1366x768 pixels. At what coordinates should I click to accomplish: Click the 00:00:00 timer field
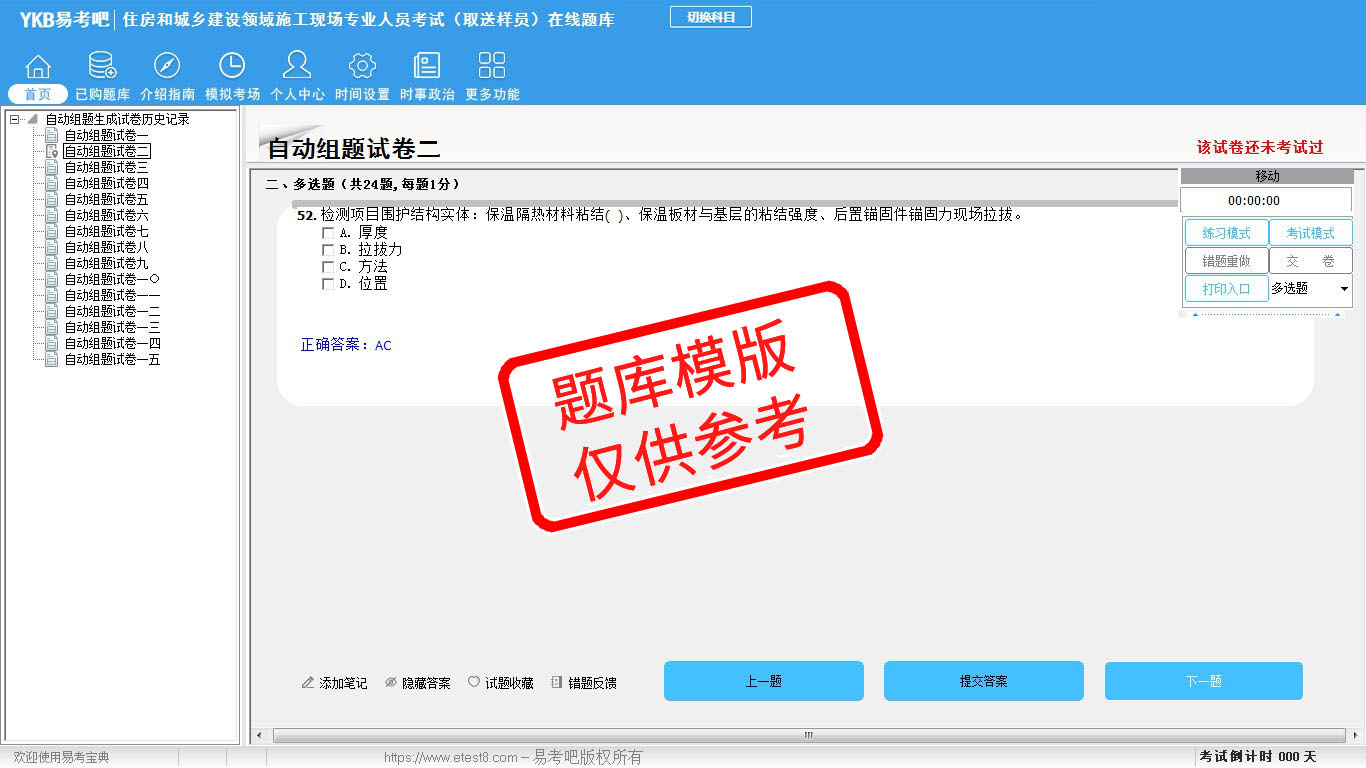1266,200
